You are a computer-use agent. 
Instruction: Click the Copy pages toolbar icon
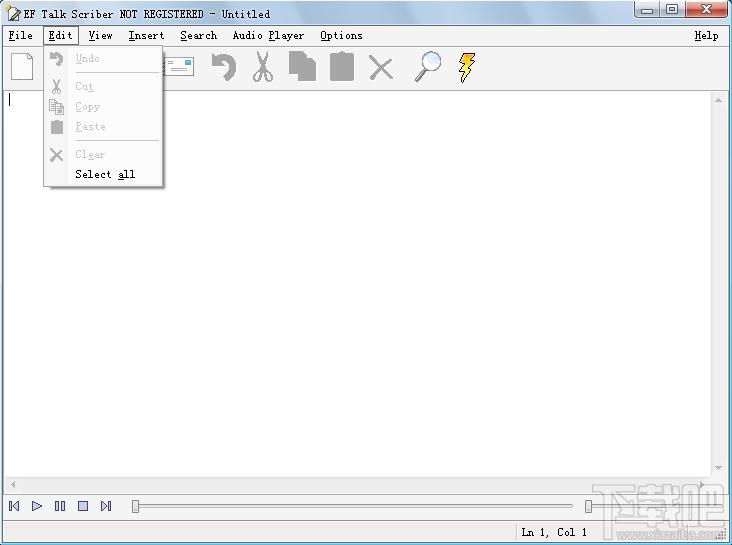[x=302, y=67]
